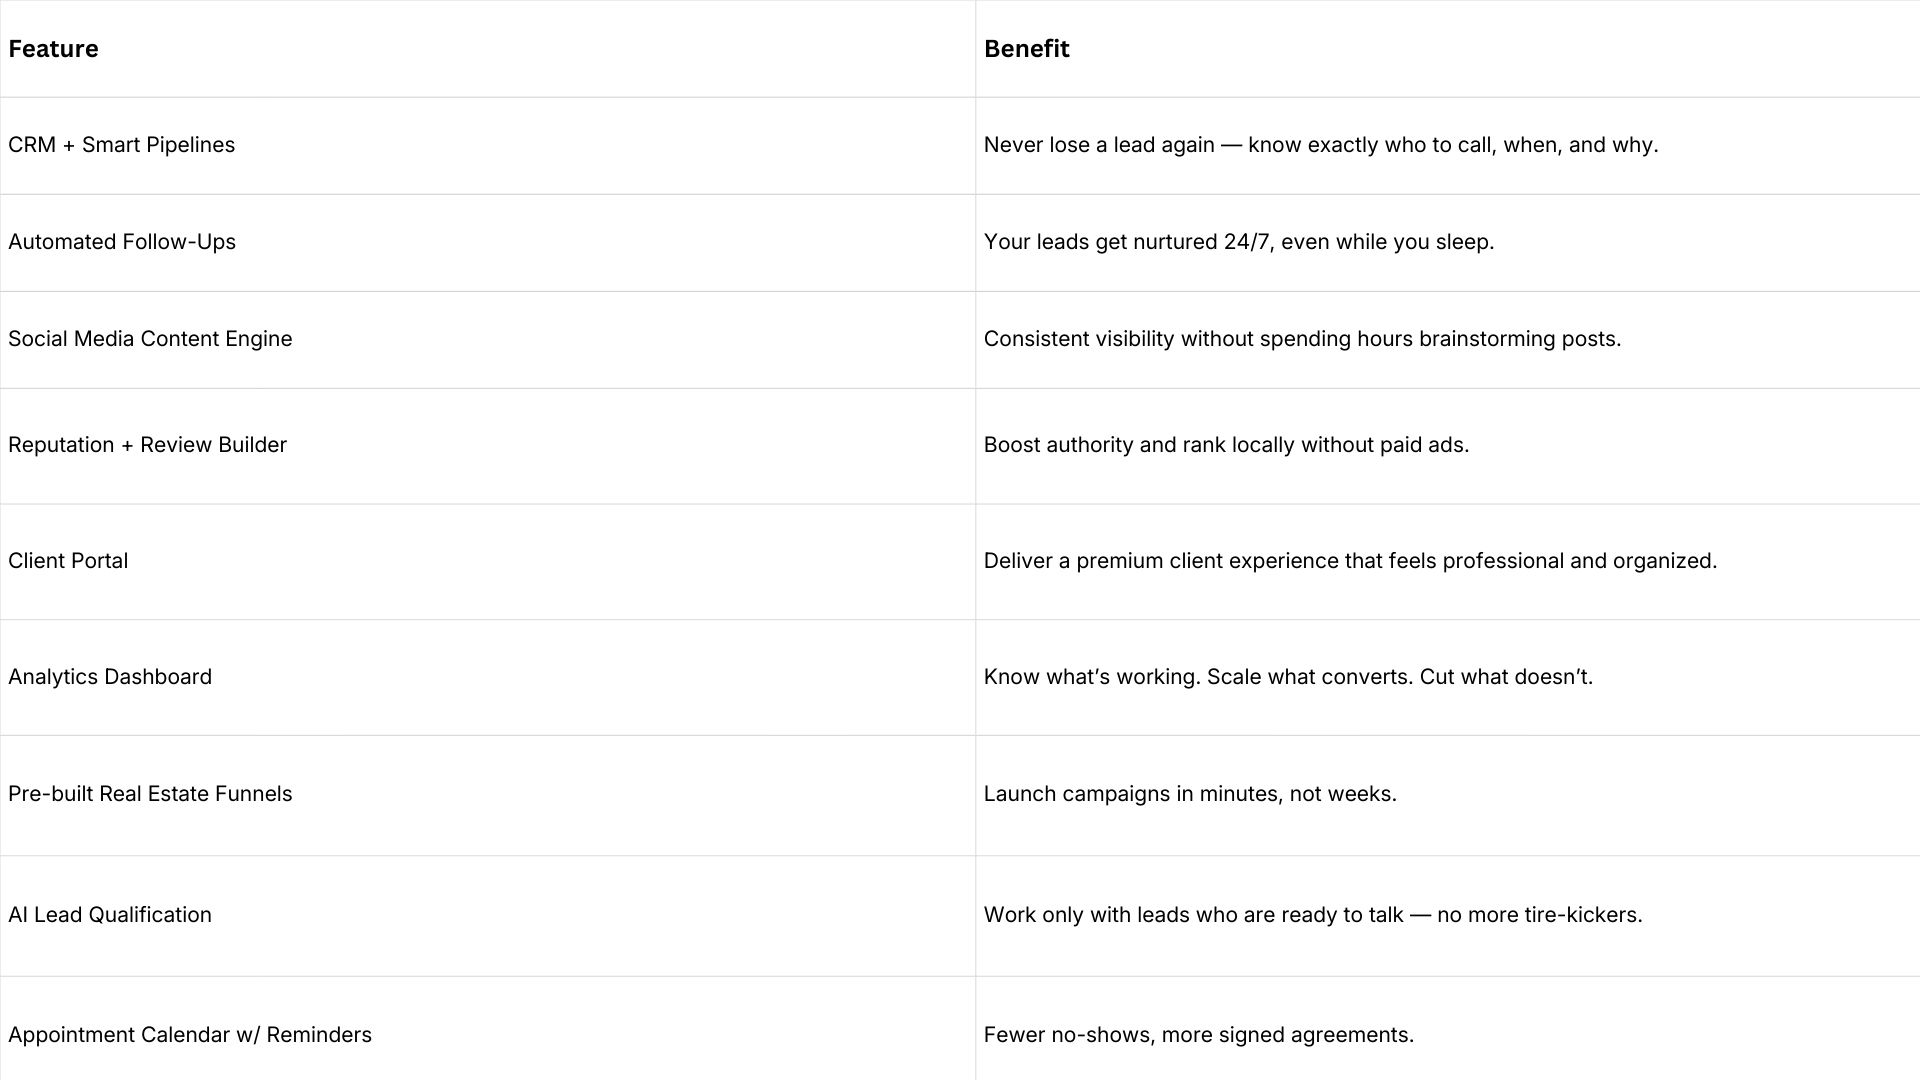Viewport: 1920px width, 1080px height.
Task: Click the 'Deliver a premium client experience' cell
Action: point(1350,561)
